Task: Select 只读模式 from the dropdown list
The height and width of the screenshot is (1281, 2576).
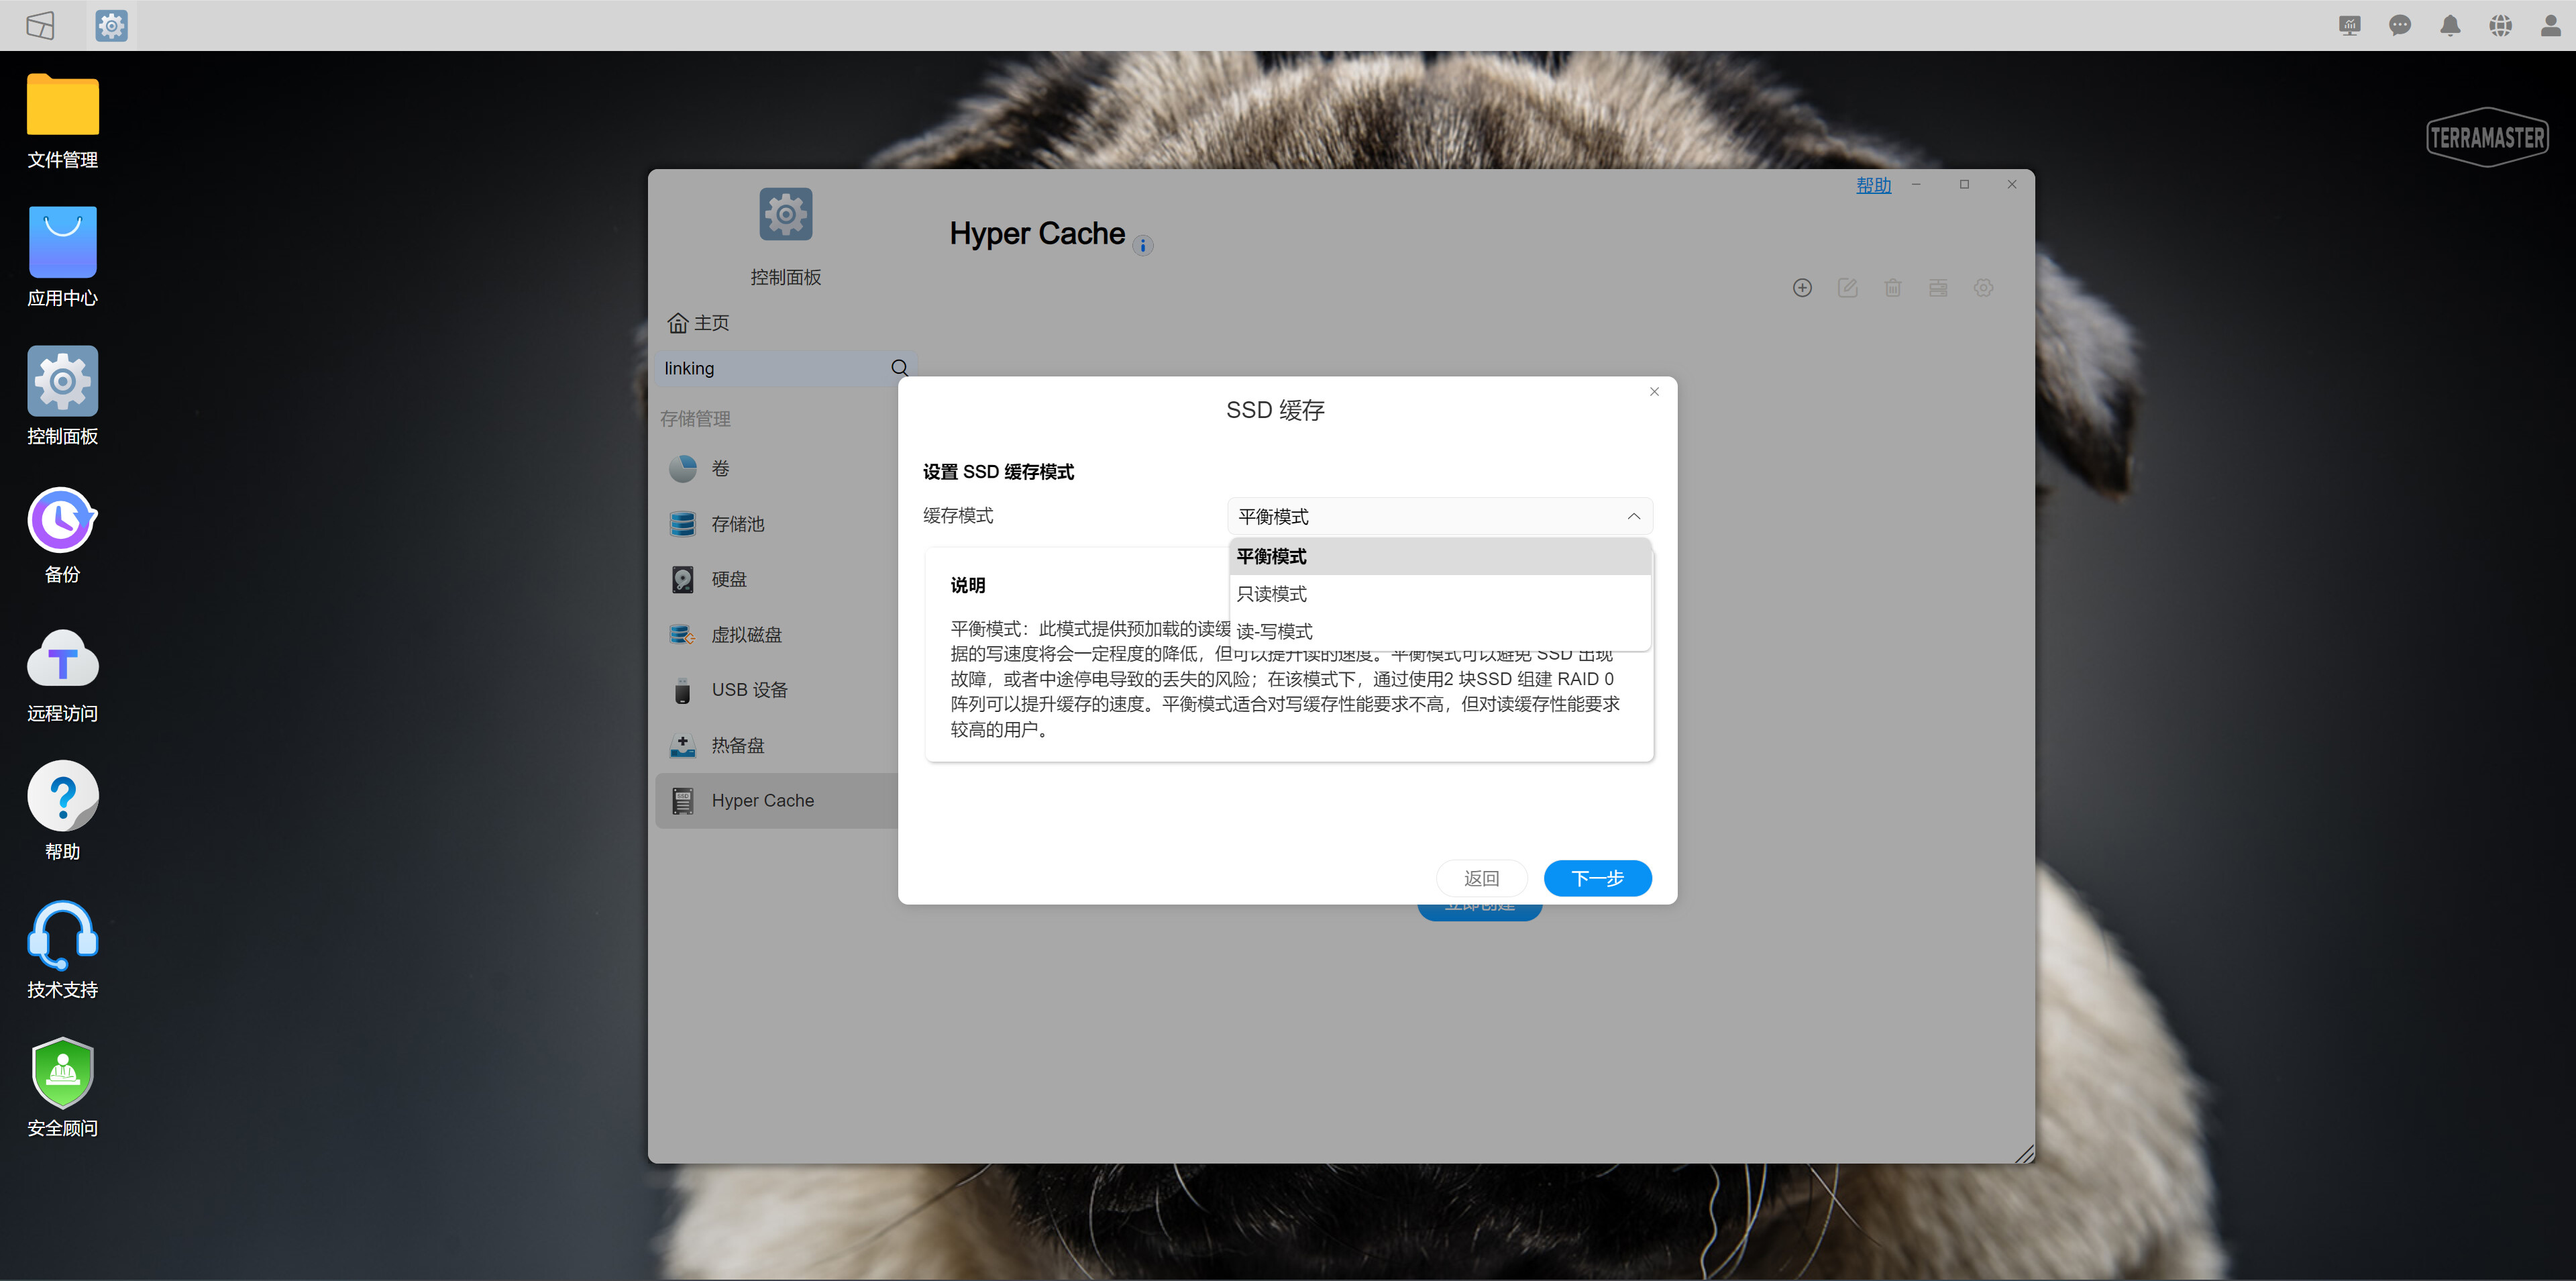Action: tap(1271, 594)
